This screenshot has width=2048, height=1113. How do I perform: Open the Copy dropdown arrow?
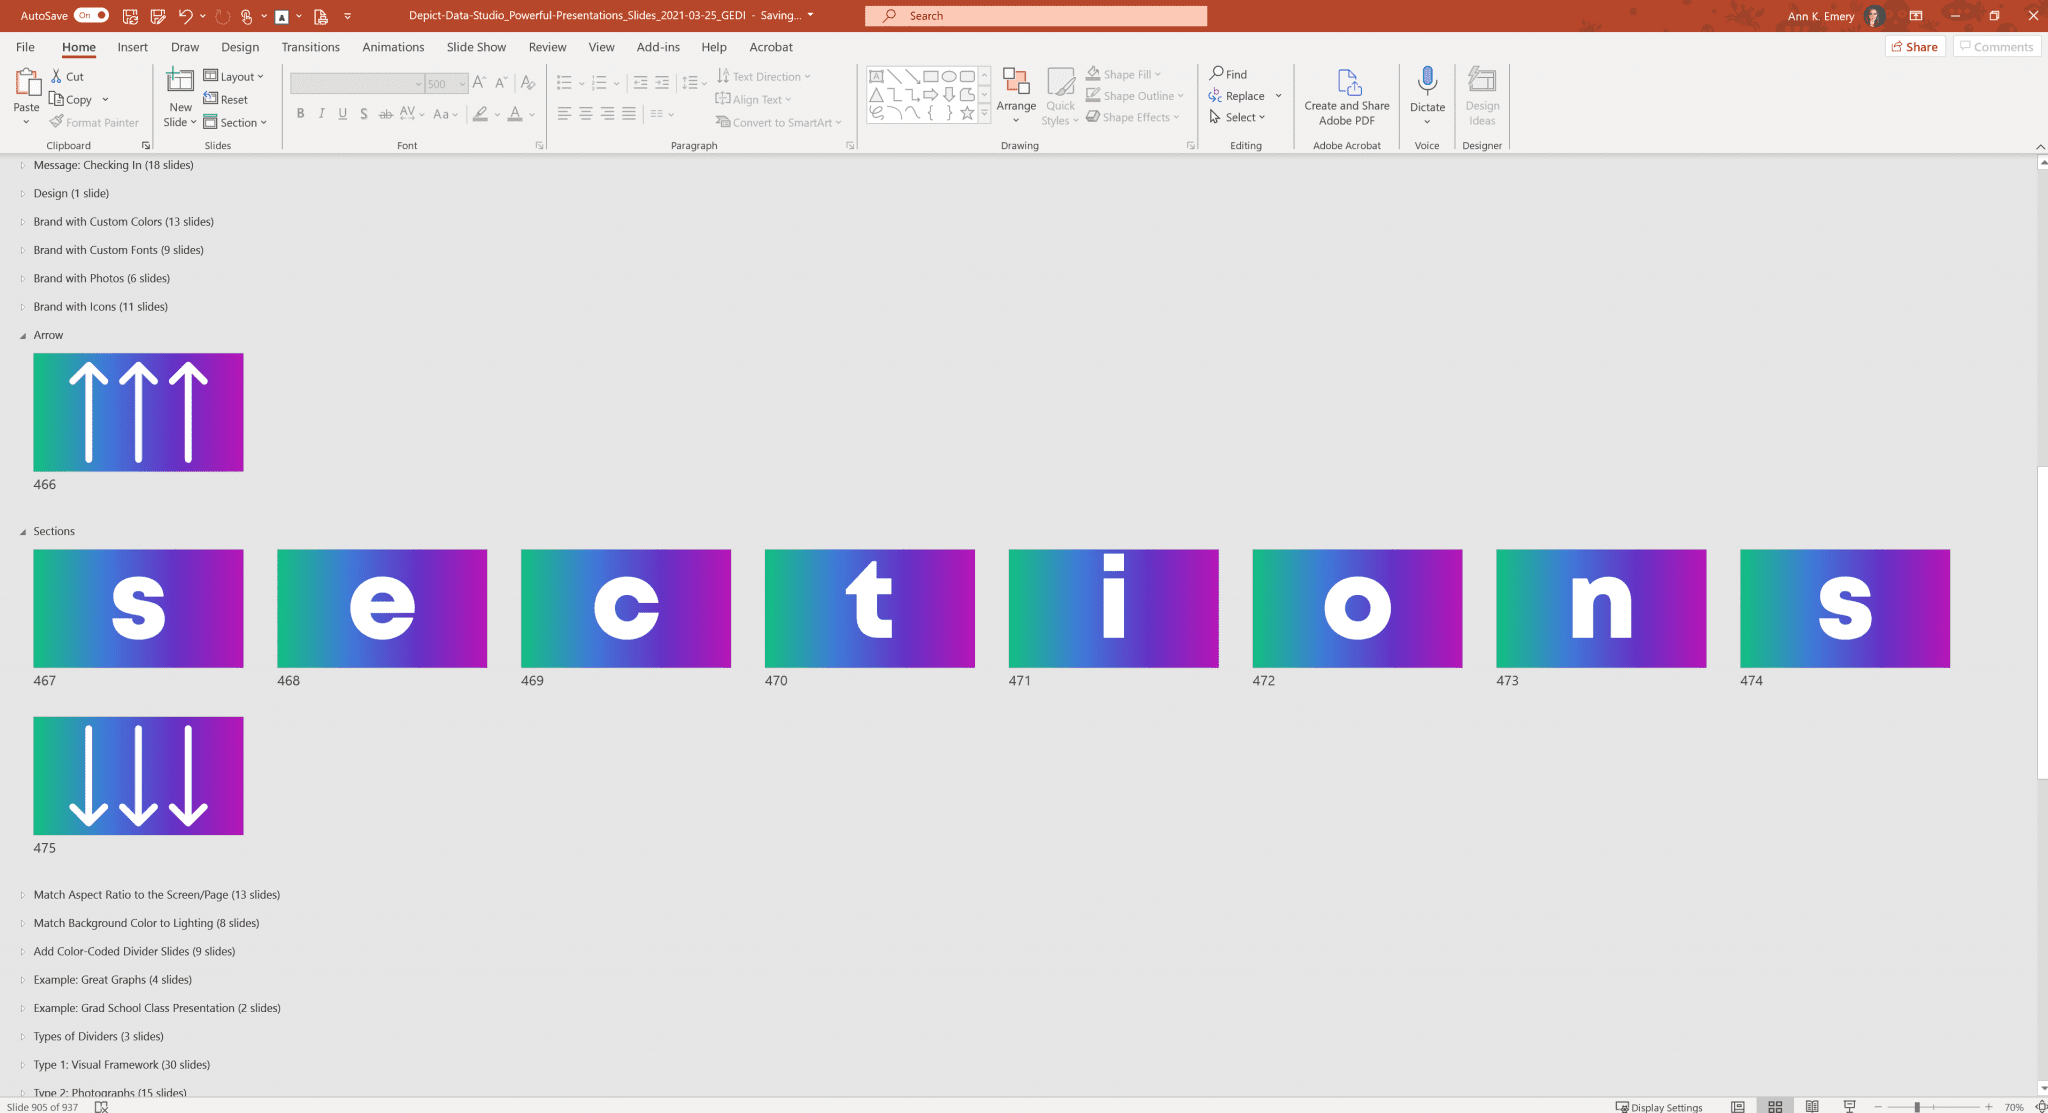(x=105, y=99)
